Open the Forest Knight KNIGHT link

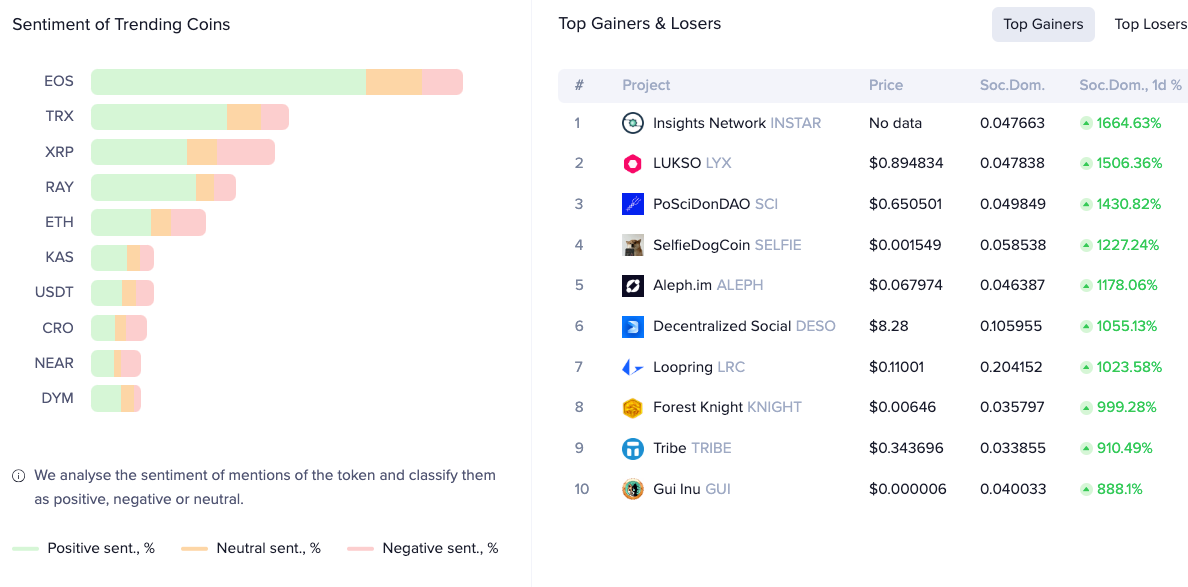coord(727,407)
